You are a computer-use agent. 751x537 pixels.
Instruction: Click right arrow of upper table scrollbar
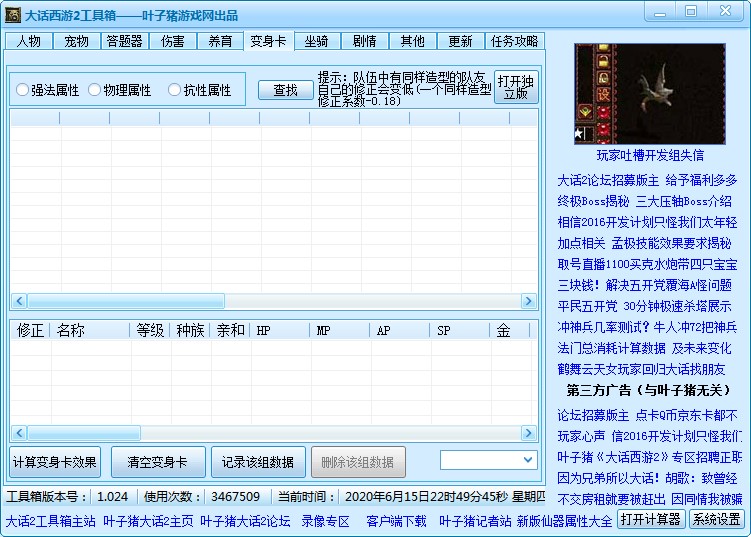click(530, 301)
